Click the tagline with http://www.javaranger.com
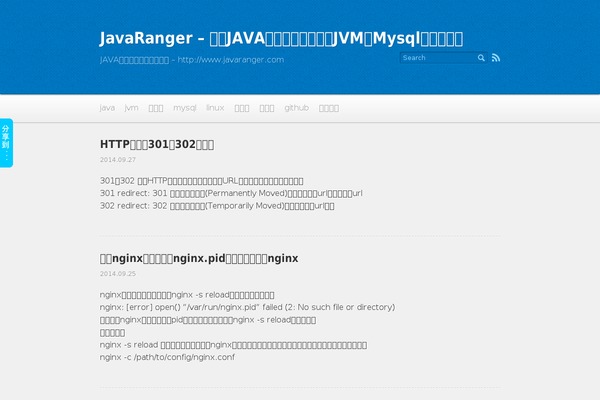The image size is (600, 400). point(192,60)
